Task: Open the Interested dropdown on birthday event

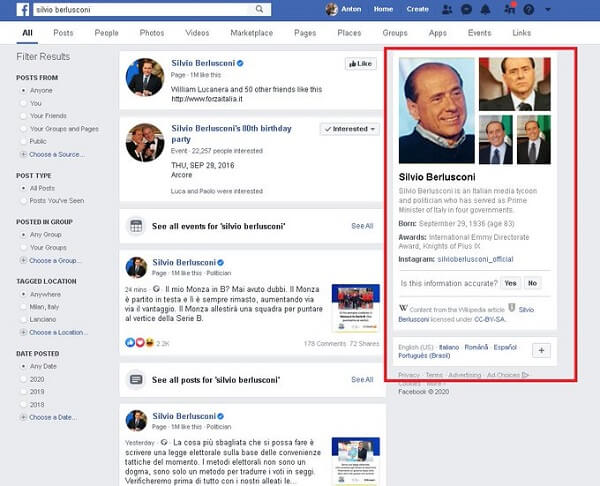Action: coord(350,129)
